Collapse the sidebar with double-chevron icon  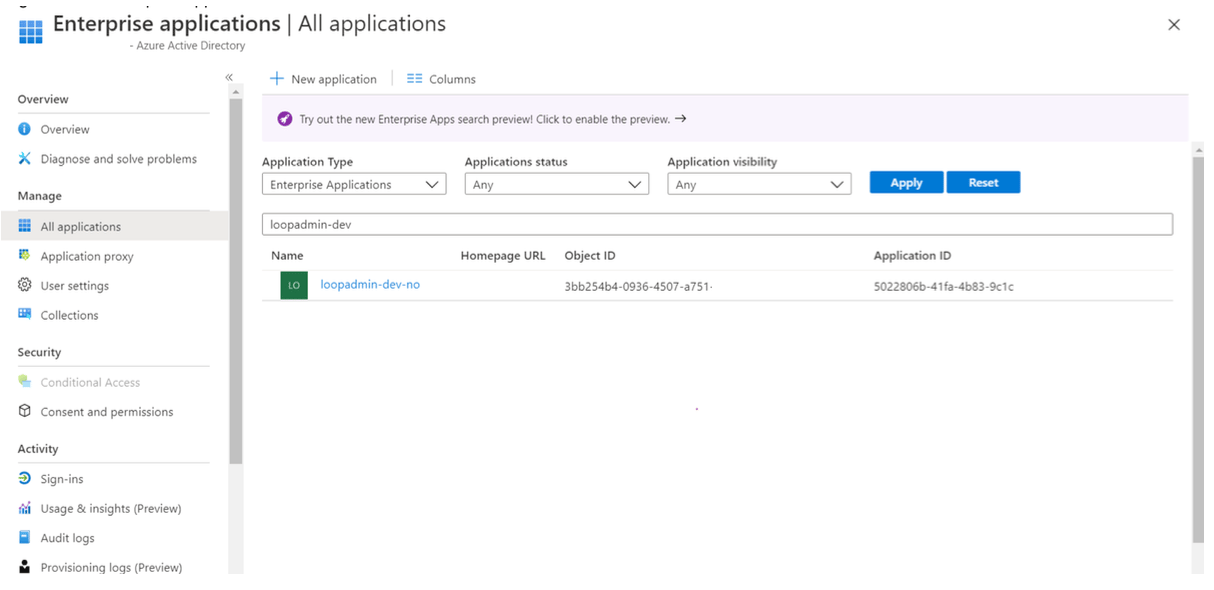click(x=229, y=77)
